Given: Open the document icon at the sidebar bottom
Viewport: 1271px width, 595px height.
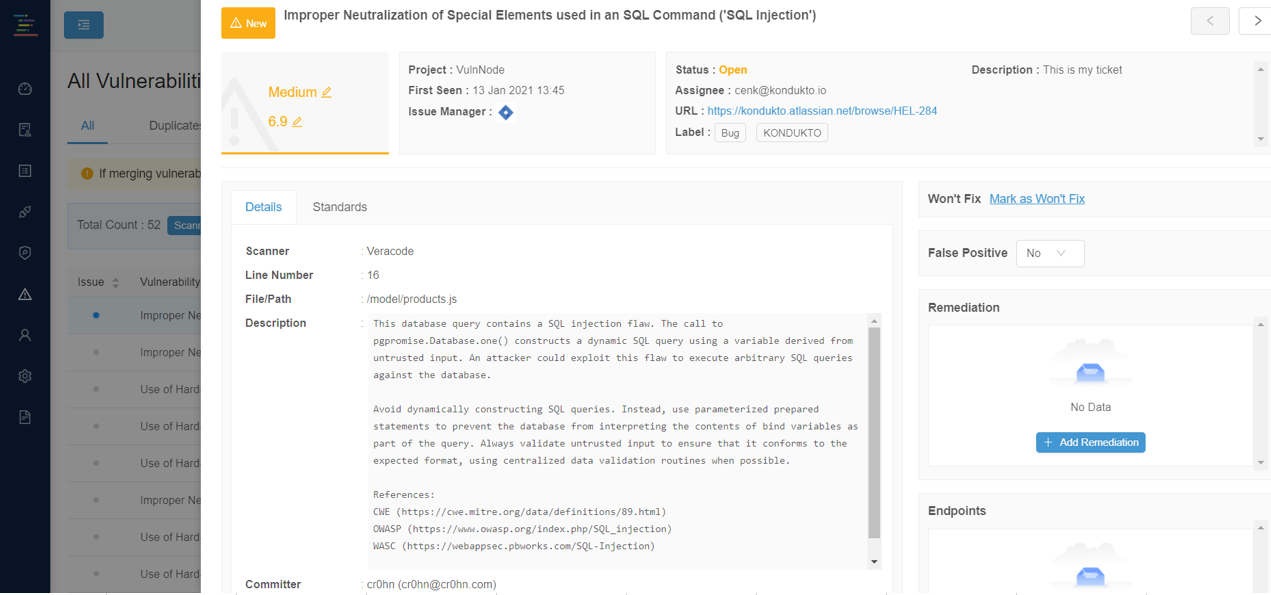Looking at the screenshot, I should point(25,417).
